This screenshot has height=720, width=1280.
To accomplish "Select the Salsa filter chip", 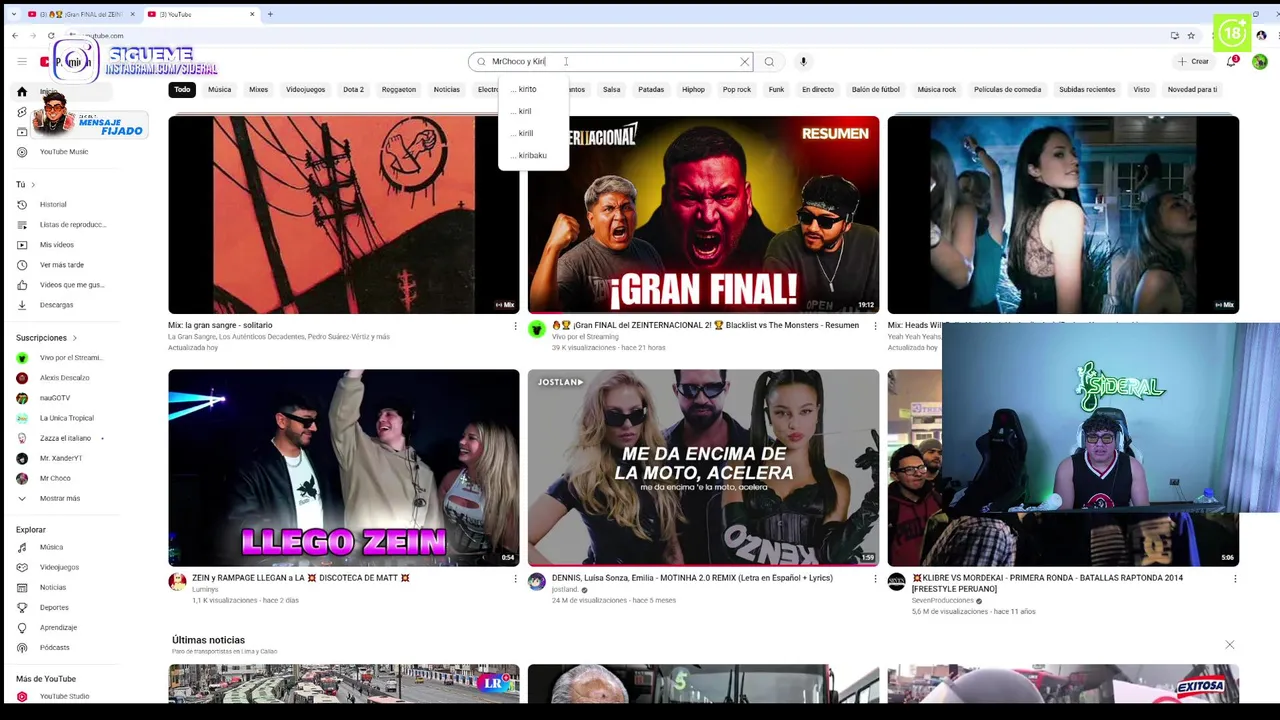I will [611, 90].
